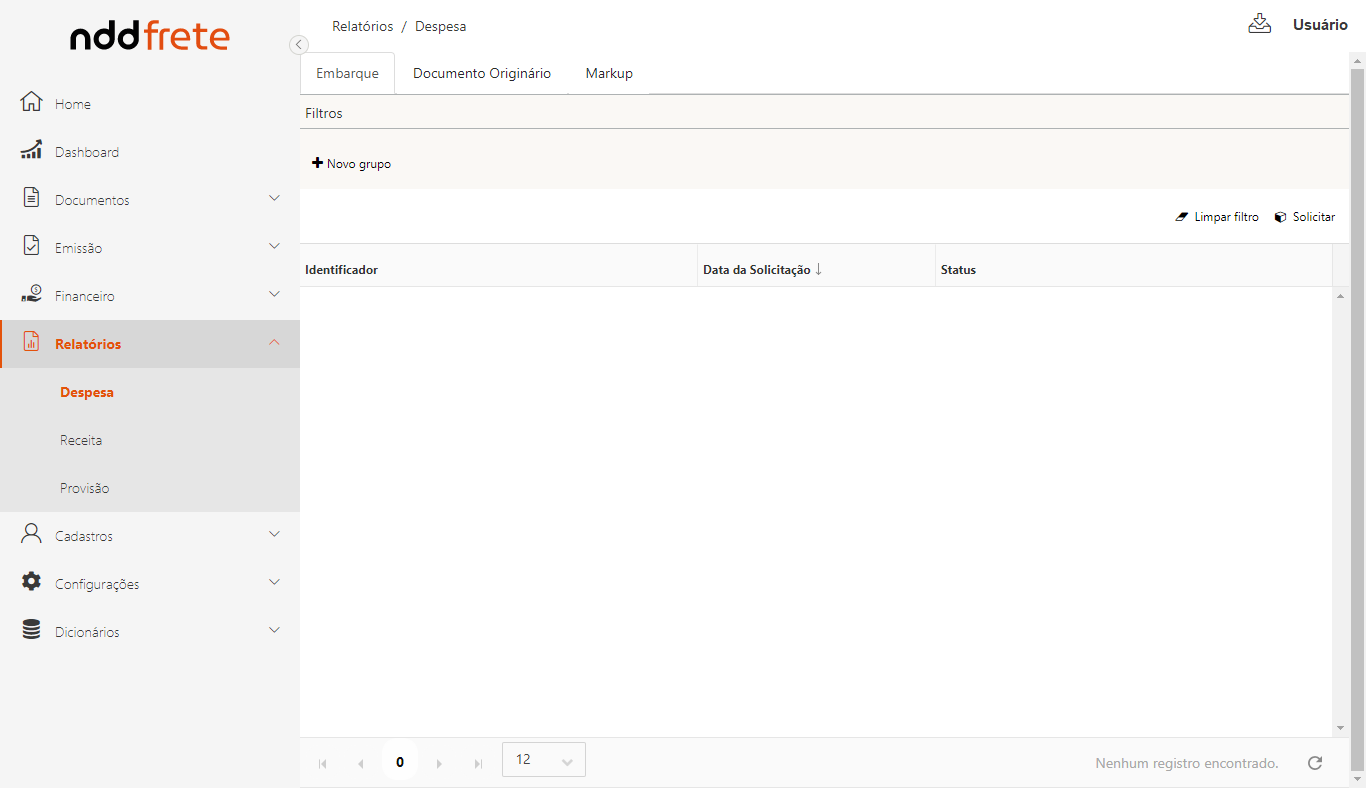Screen dimensions: 1366x788
Task: Collapse the sidebar with the arrow circle
Action: coord(299,44)
